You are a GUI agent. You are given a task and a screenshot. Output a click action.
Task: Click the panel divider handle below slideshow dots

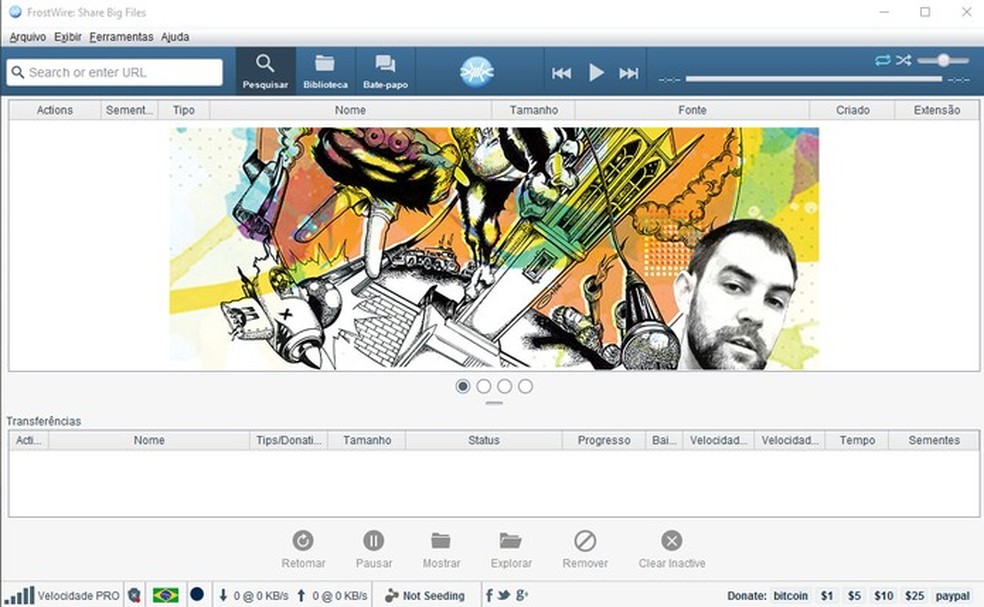coord(494,403)
